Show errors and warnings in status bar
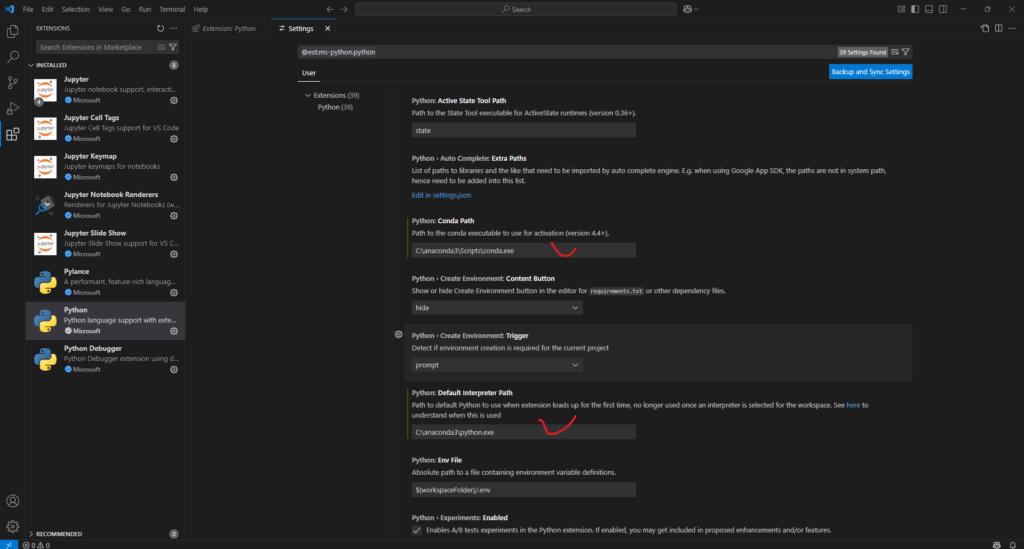This screenshot has height=549, width=1024. pyautogui.click(x=37, y=545)
